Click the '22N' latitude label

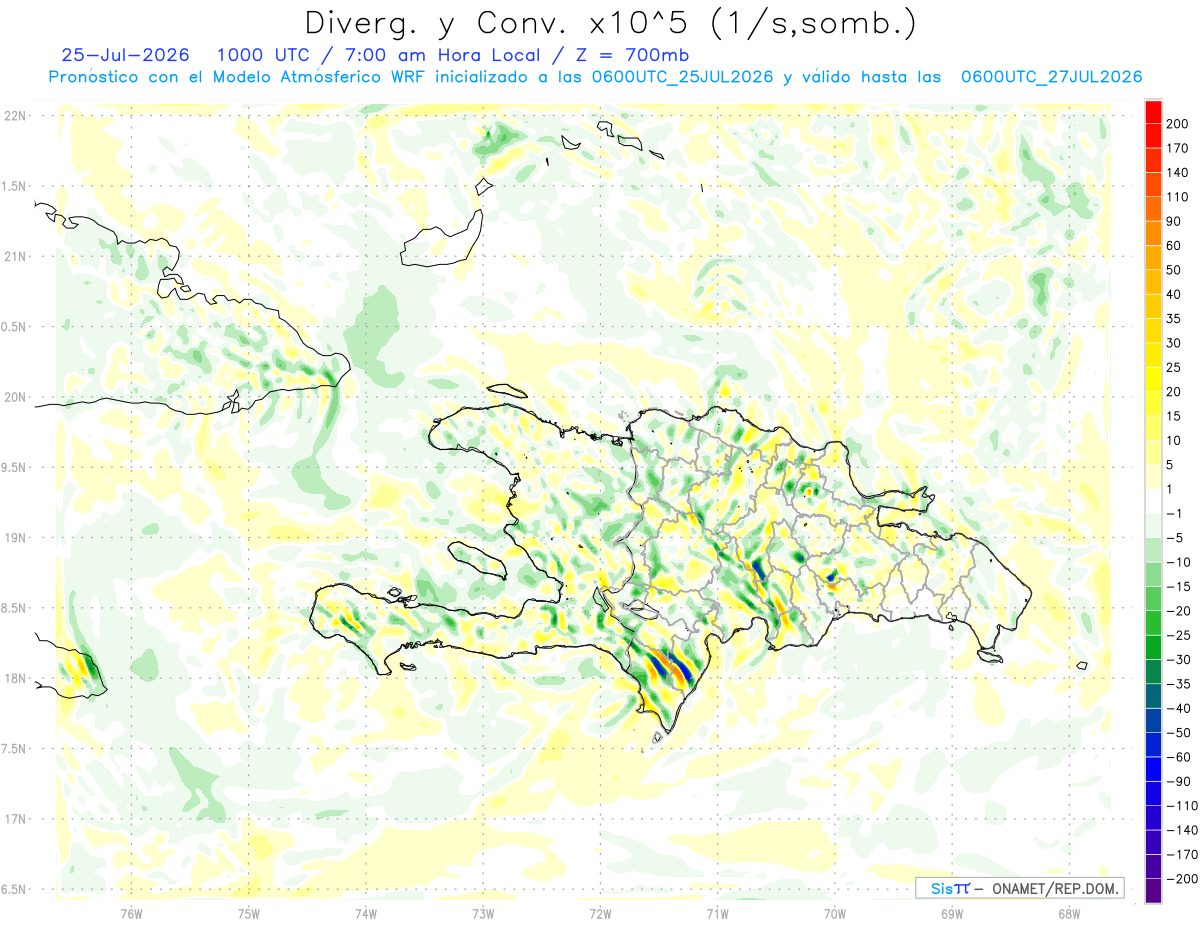click(15, 116)
